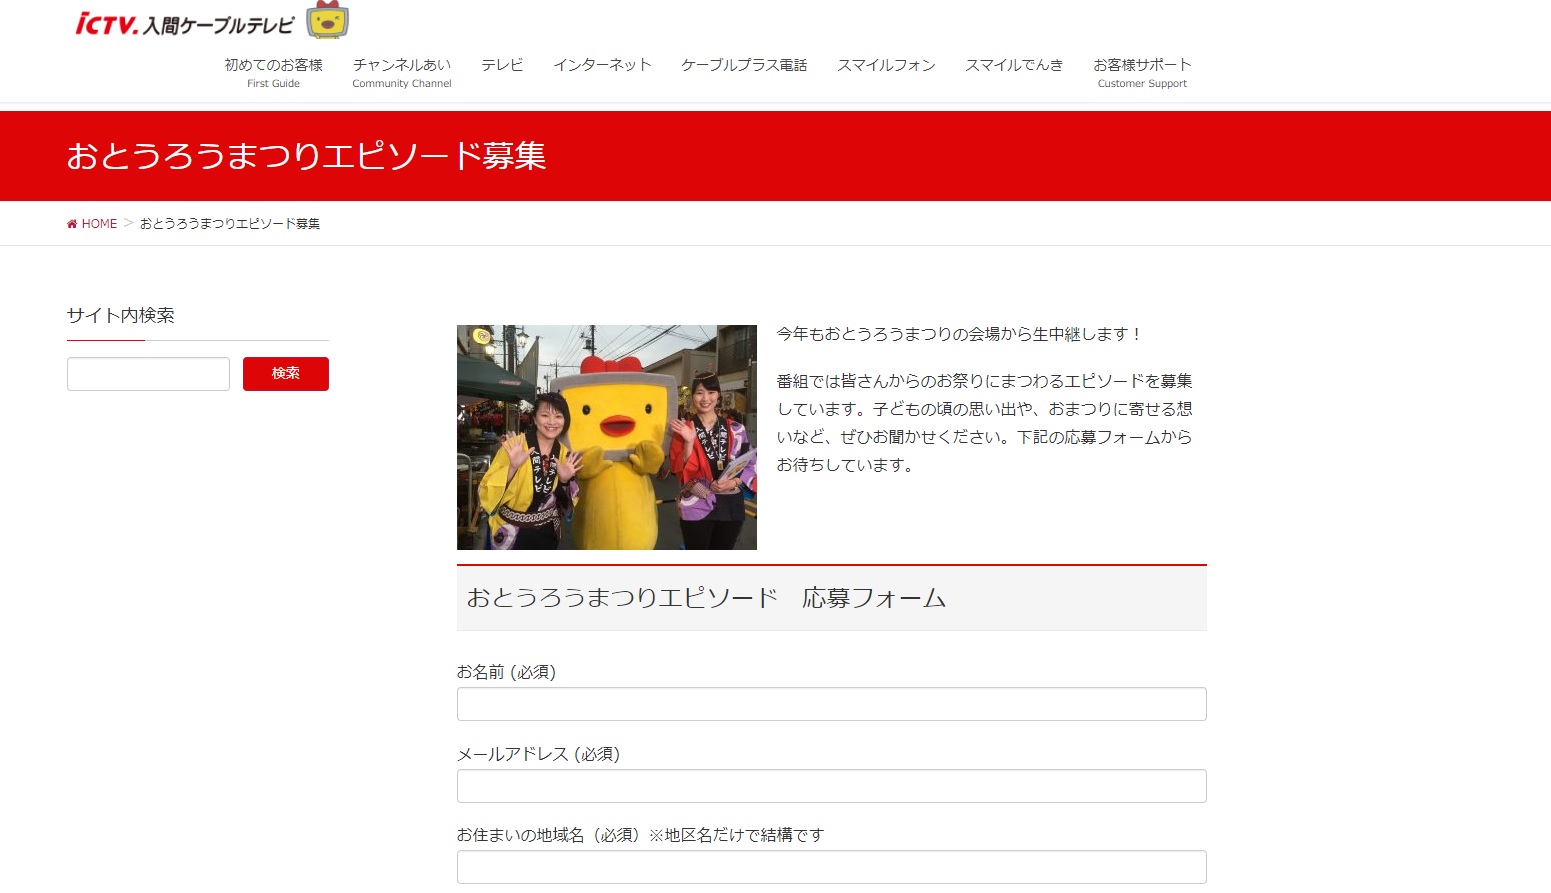This screenshot has height=893, width=1551.
Task: Open スマイルでんき in the navigation bar
Action: [x=1014, y=65]
